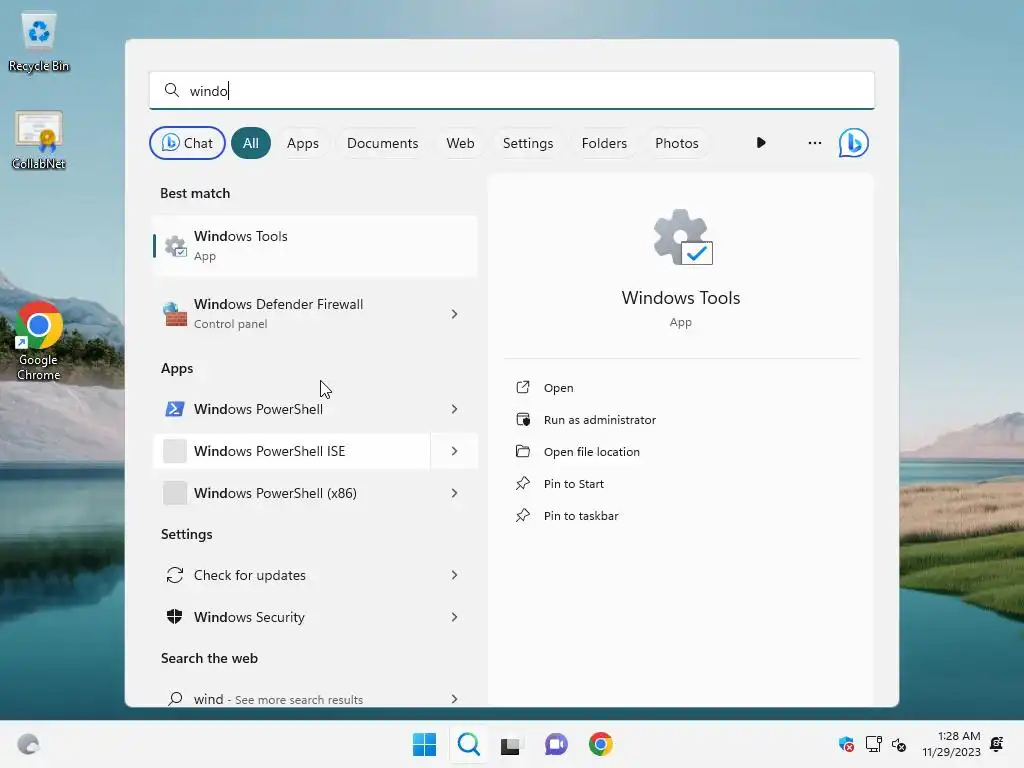The height and width of the screenshot is (768, 1024).
Task: Expand the Windows PowerShell ISE arrow
Action: pyautogui.click(x=455, y=451)
